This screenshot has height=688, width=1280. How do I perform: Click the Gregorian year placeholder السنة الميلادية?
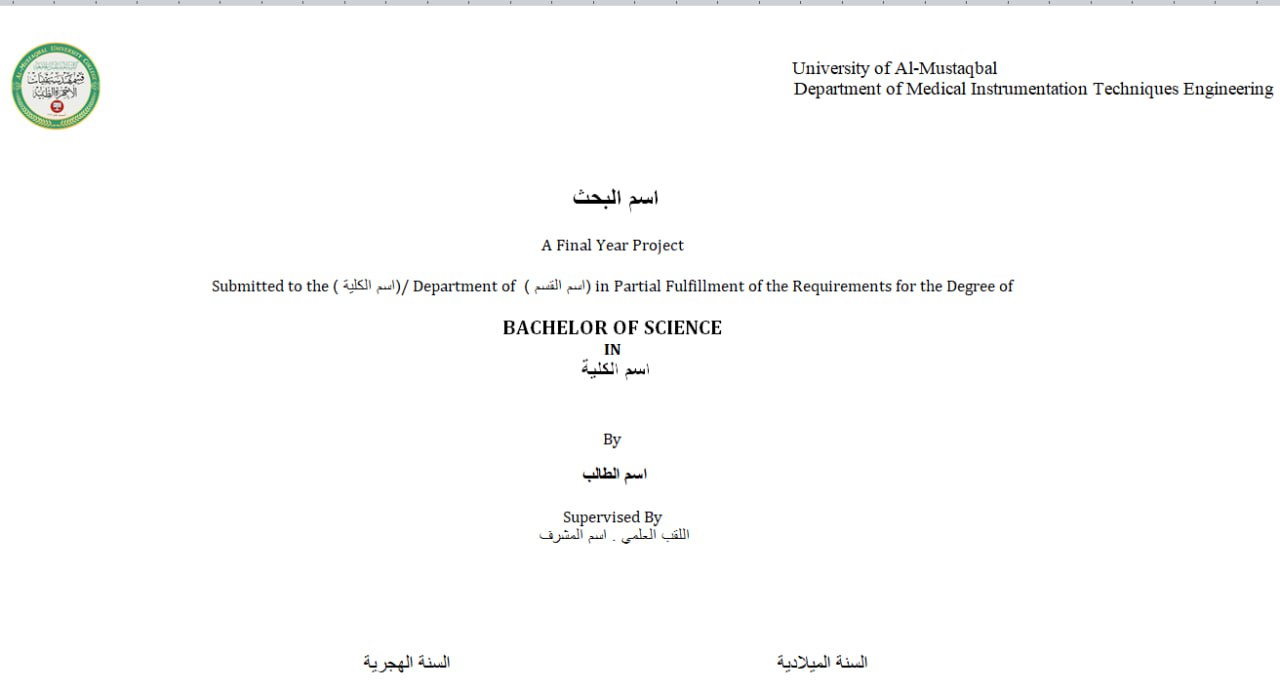click(821, 662)
